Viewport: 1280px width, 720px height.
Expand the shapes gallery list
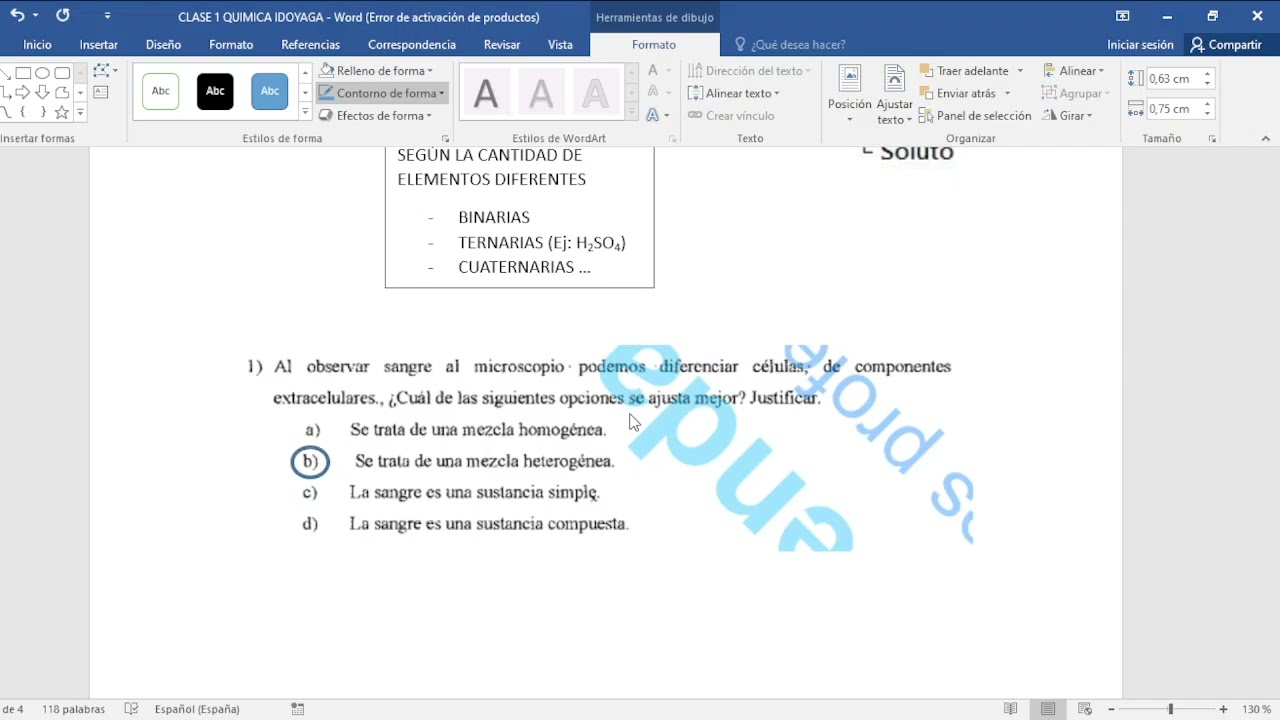point(81,112)
